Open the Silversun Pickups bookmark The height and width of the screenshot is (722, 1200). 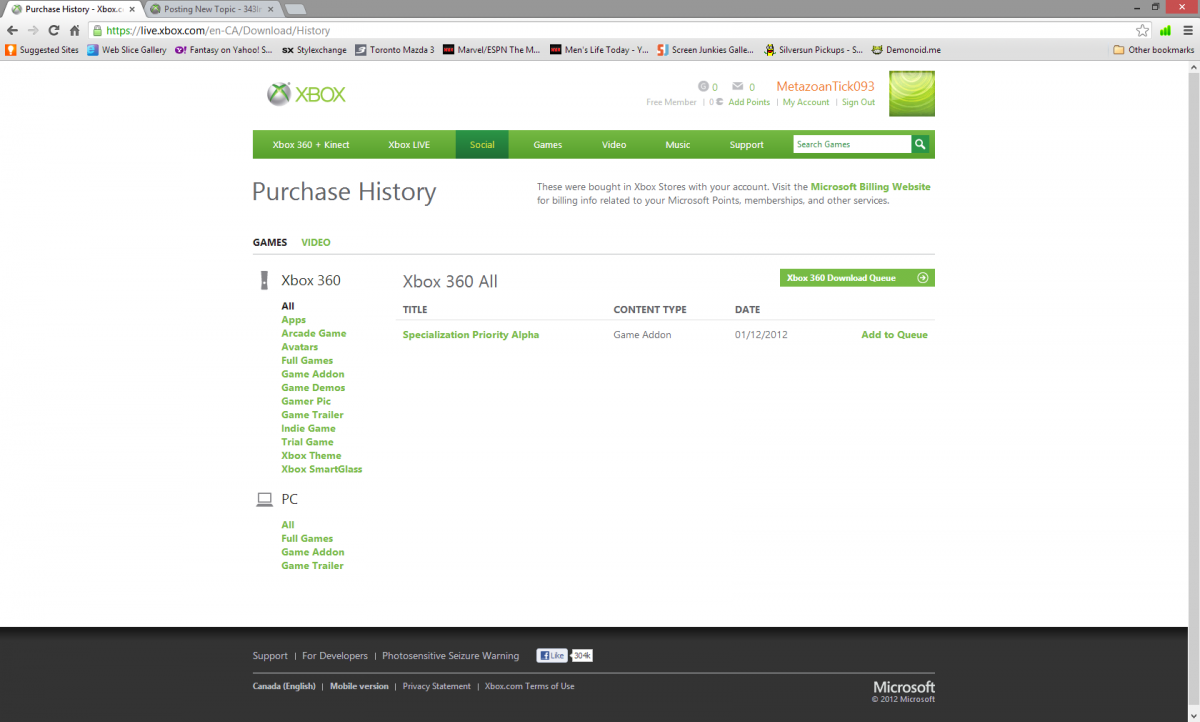pyautogui.click(x=814, y=49)
